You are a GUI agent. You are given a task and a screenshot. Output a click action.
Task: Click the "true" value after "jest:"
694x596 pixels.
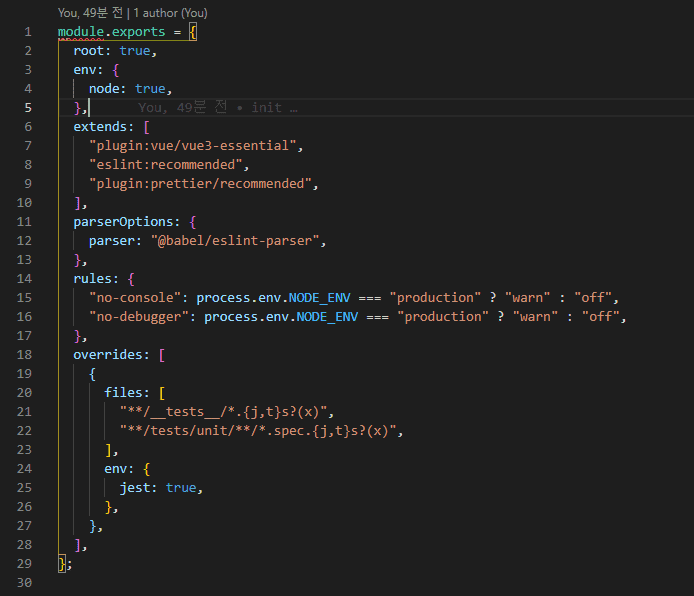click(x=181, y=488)
